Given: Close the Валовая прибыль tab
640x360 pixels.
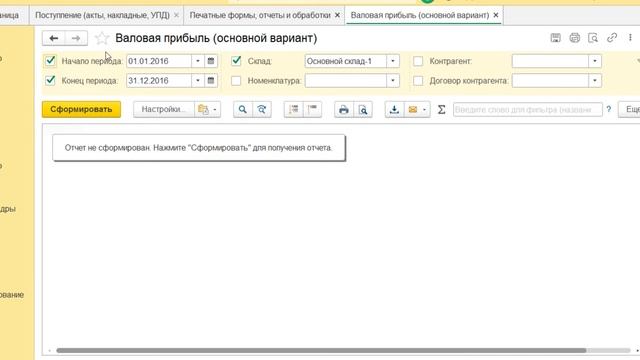Looking at the screenshot, I should click(496, 15).
